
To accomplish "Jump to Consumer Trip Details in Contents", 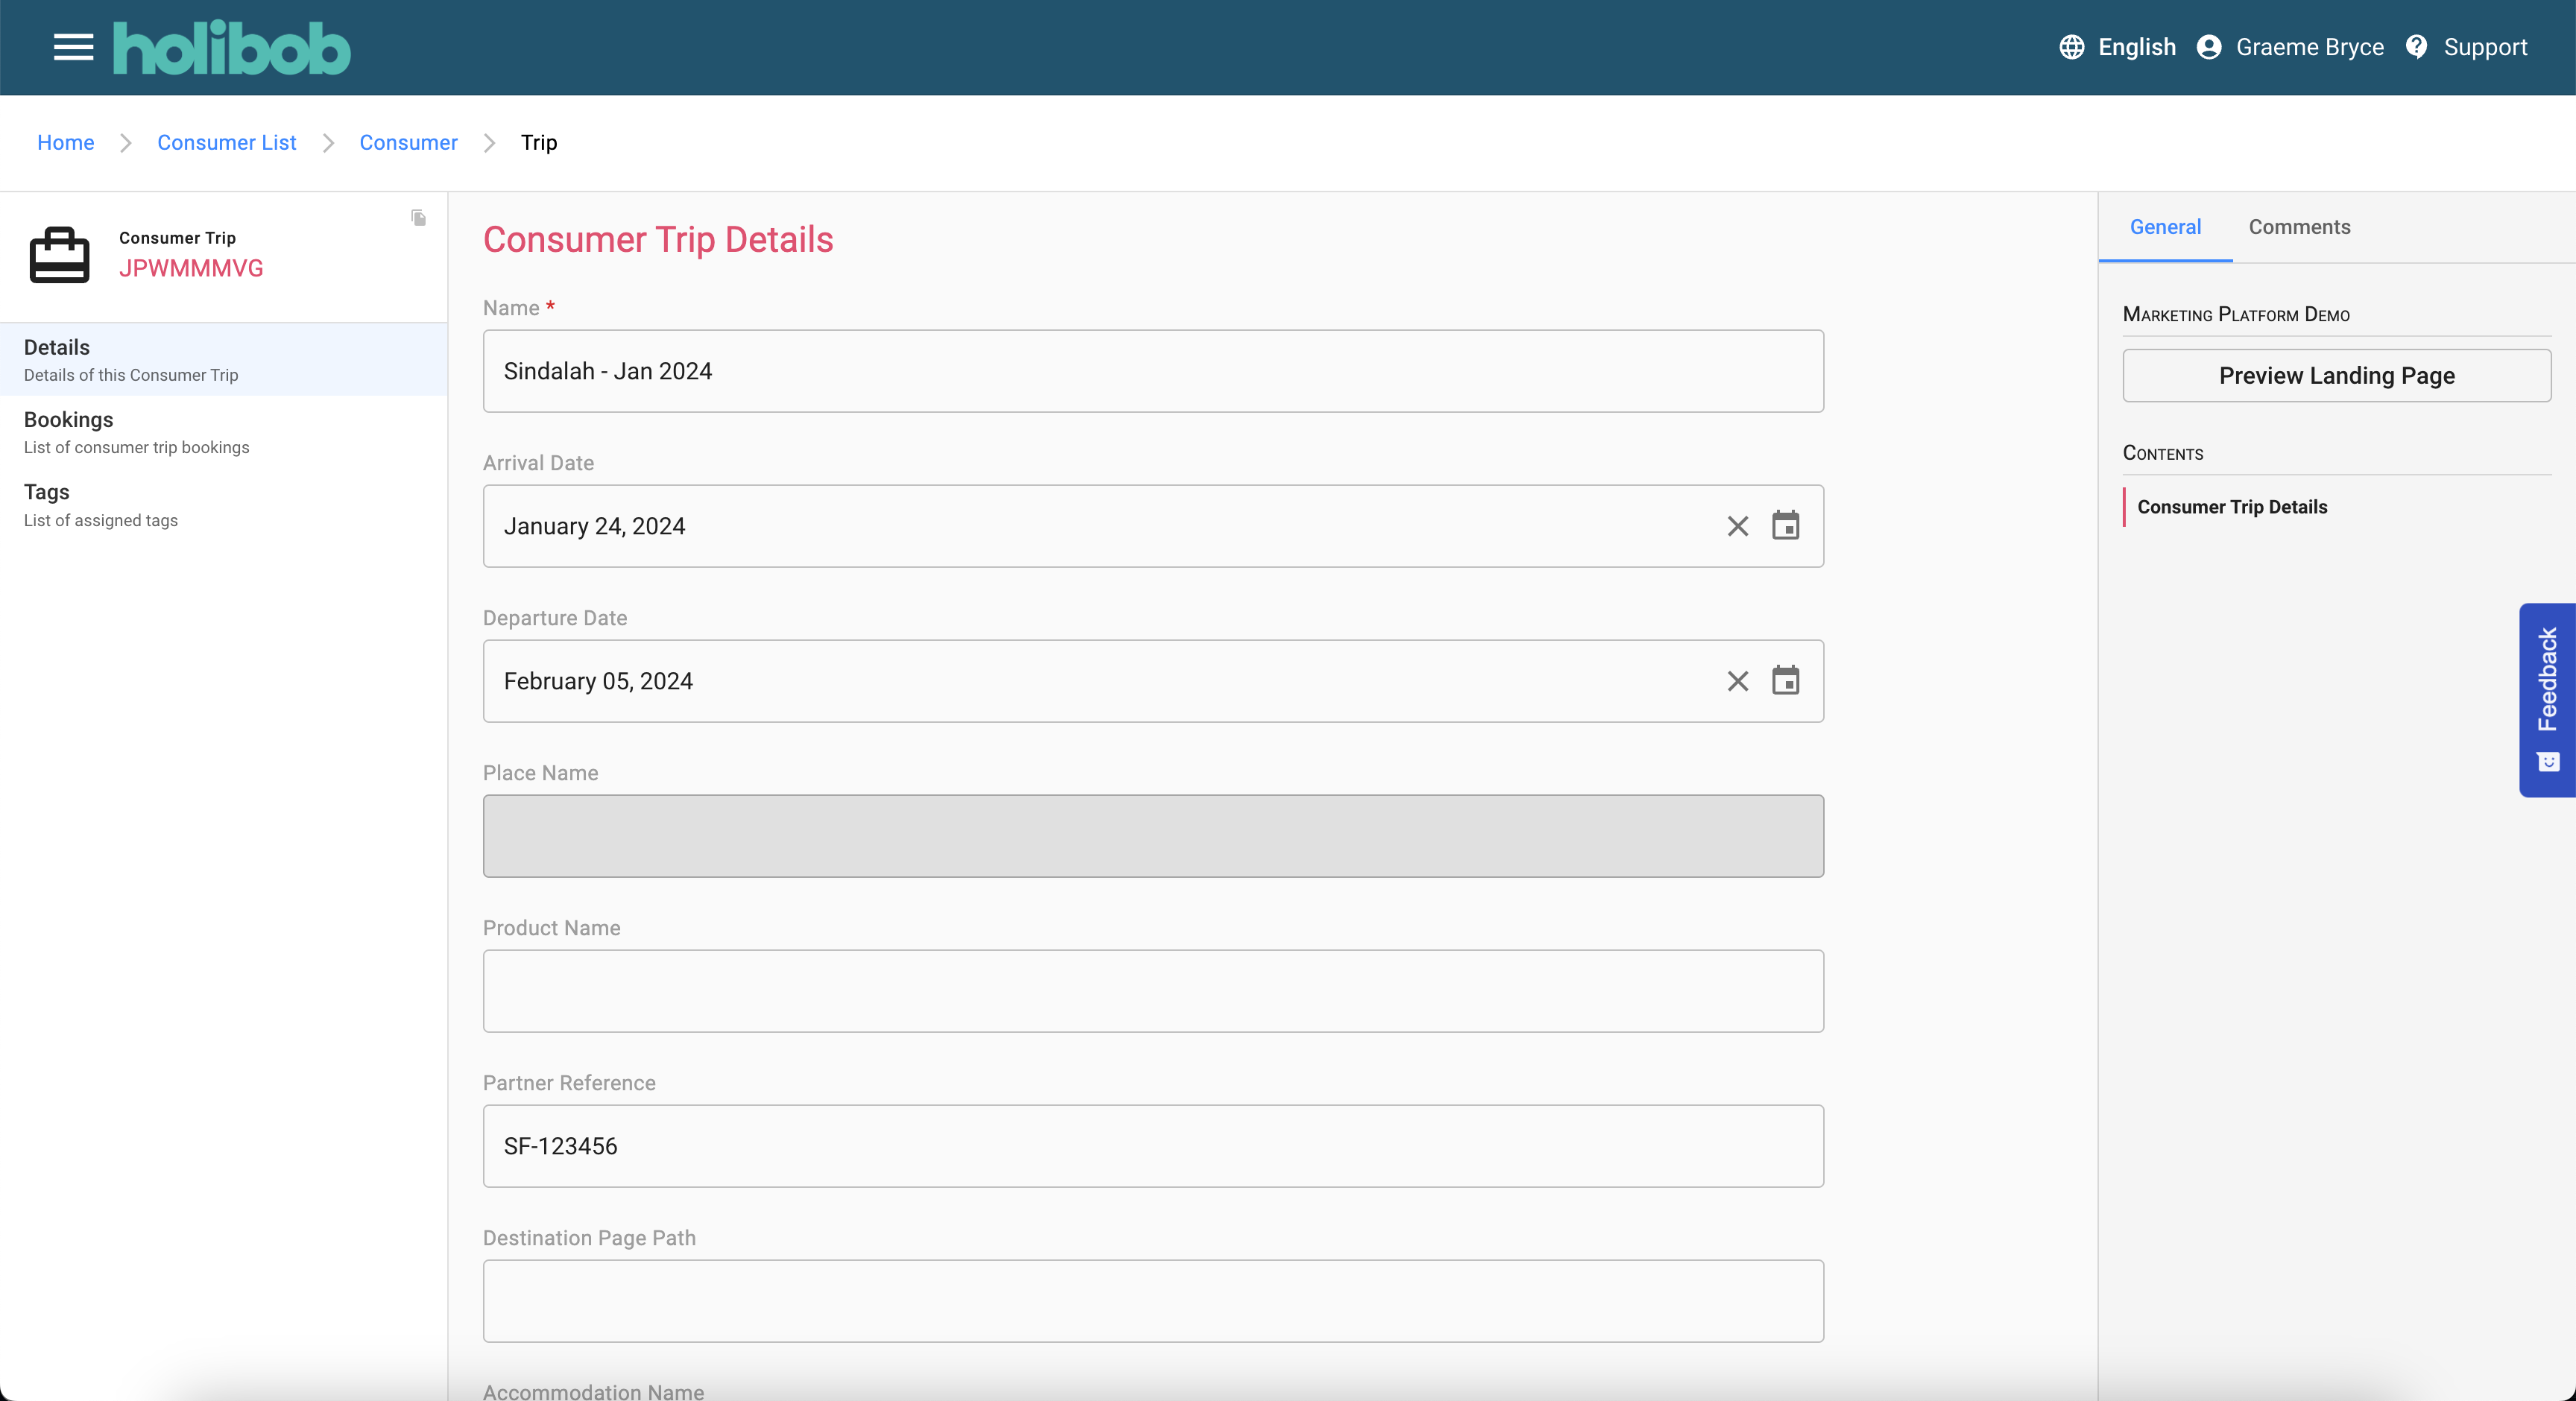I will pyautogui.click(x=2232, y=507).
